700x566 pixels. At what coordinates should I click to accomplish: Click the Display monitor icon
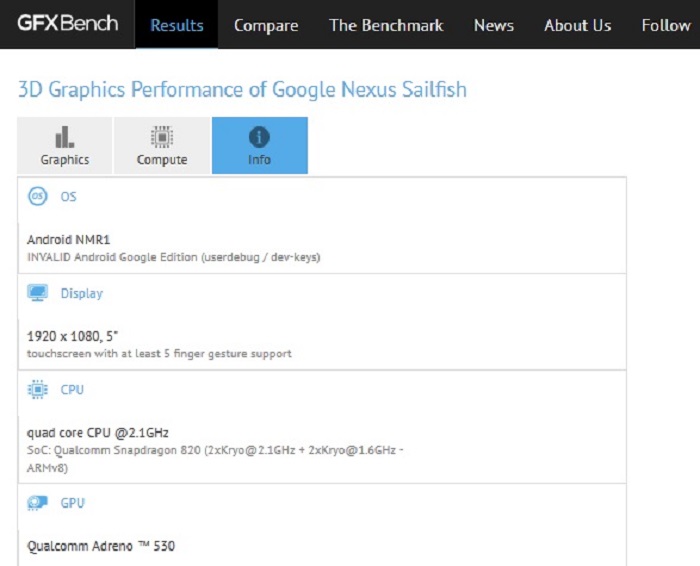38,293
